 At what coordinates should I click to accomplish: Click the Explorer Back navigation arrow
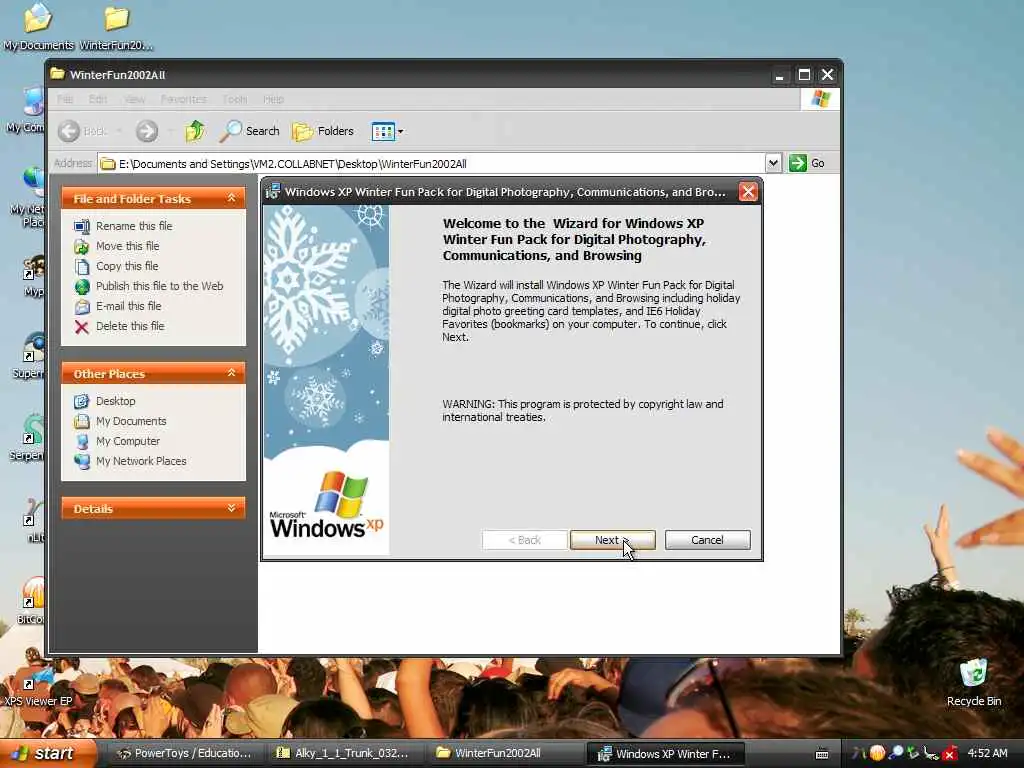69,131
